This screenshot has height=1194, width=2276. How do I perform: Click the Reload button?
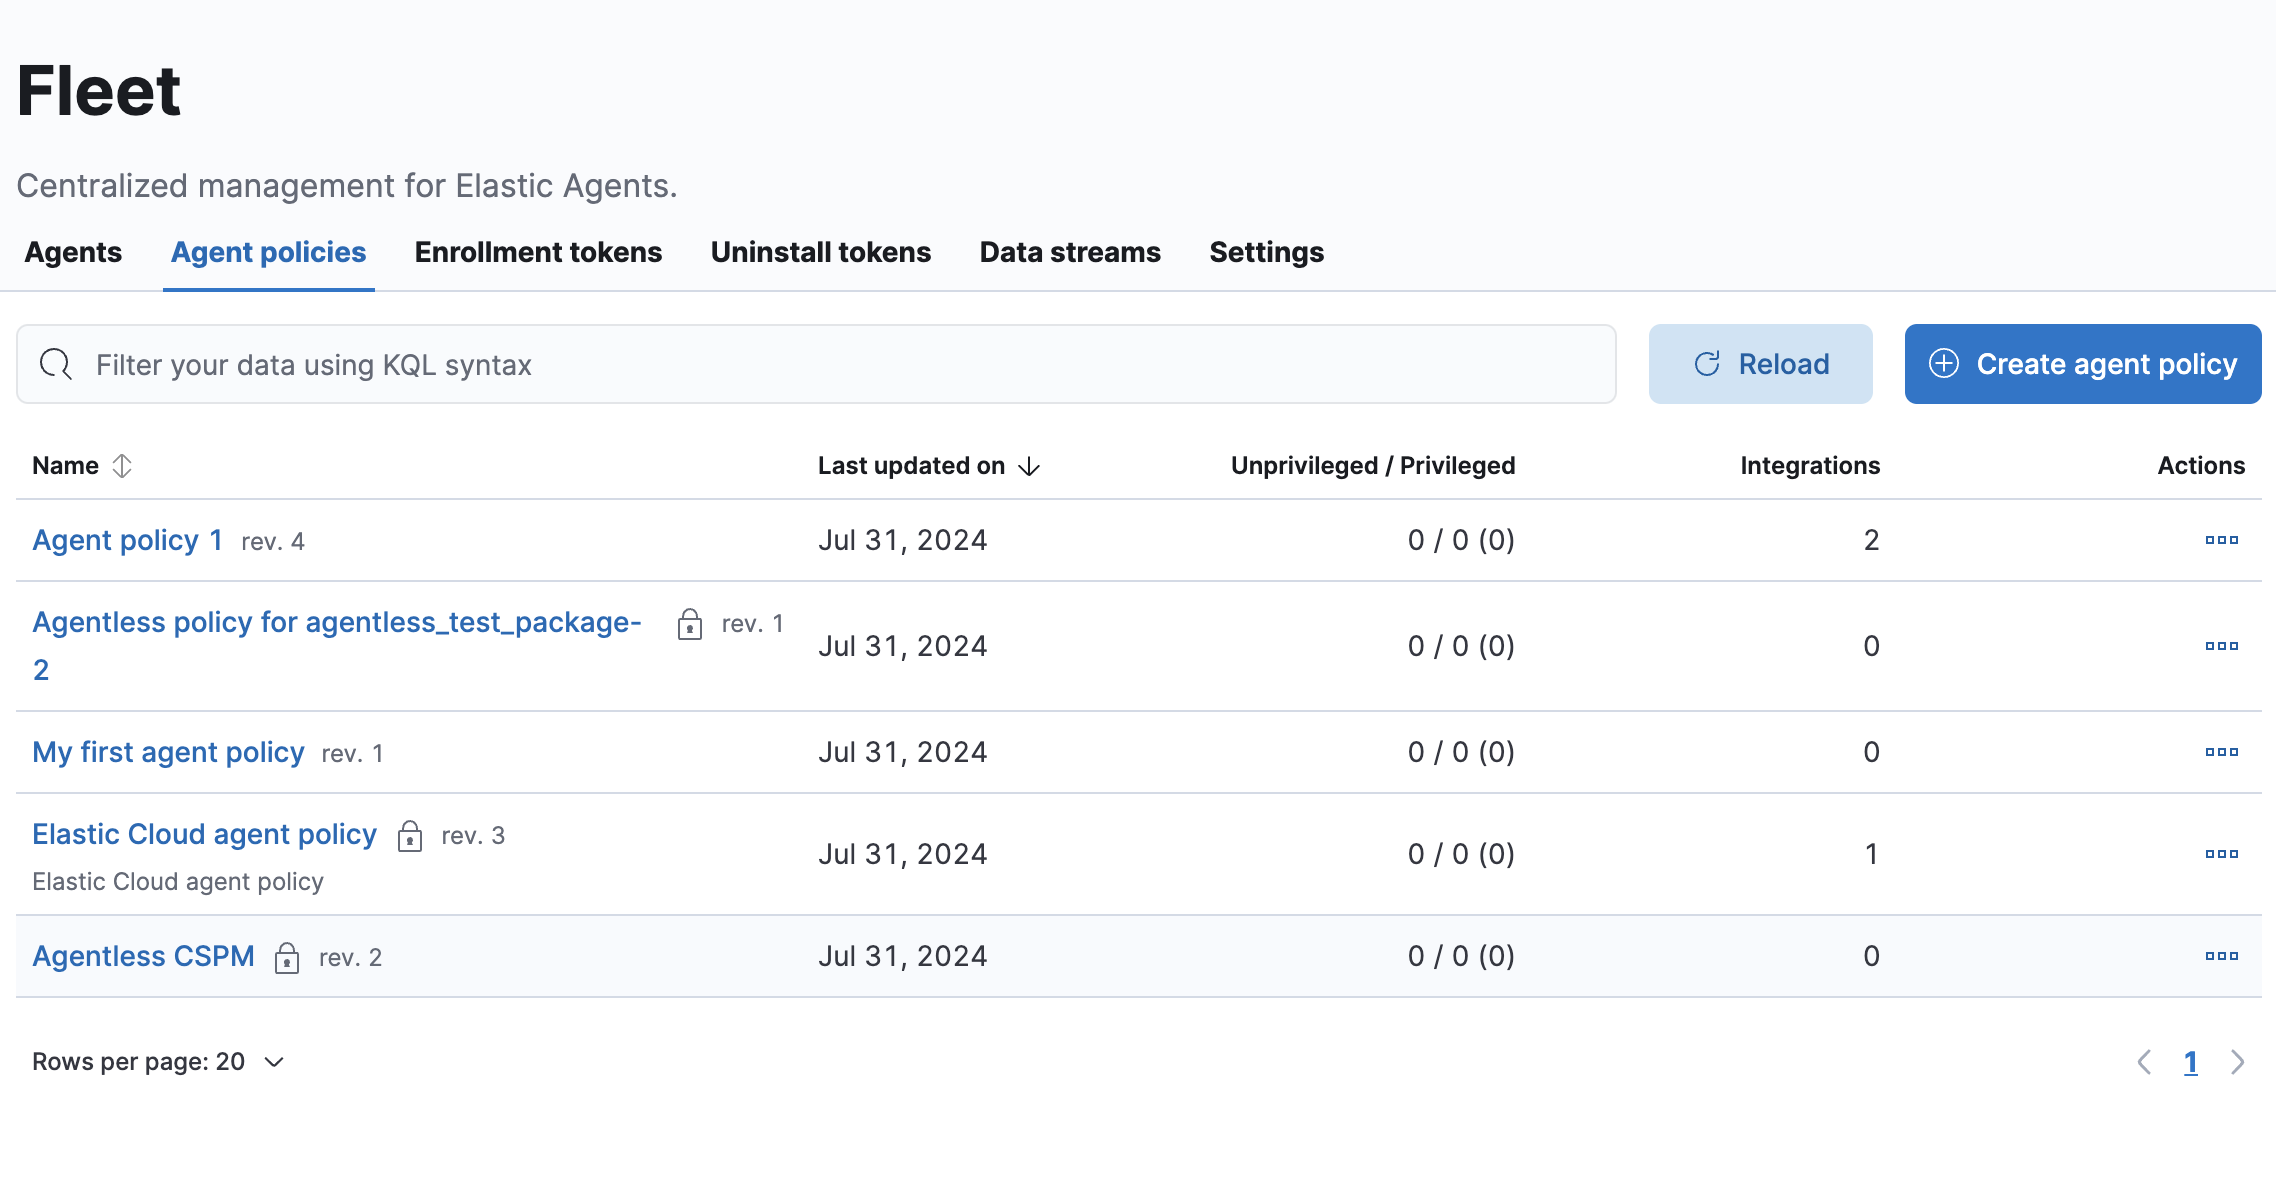coord(1760,364)
